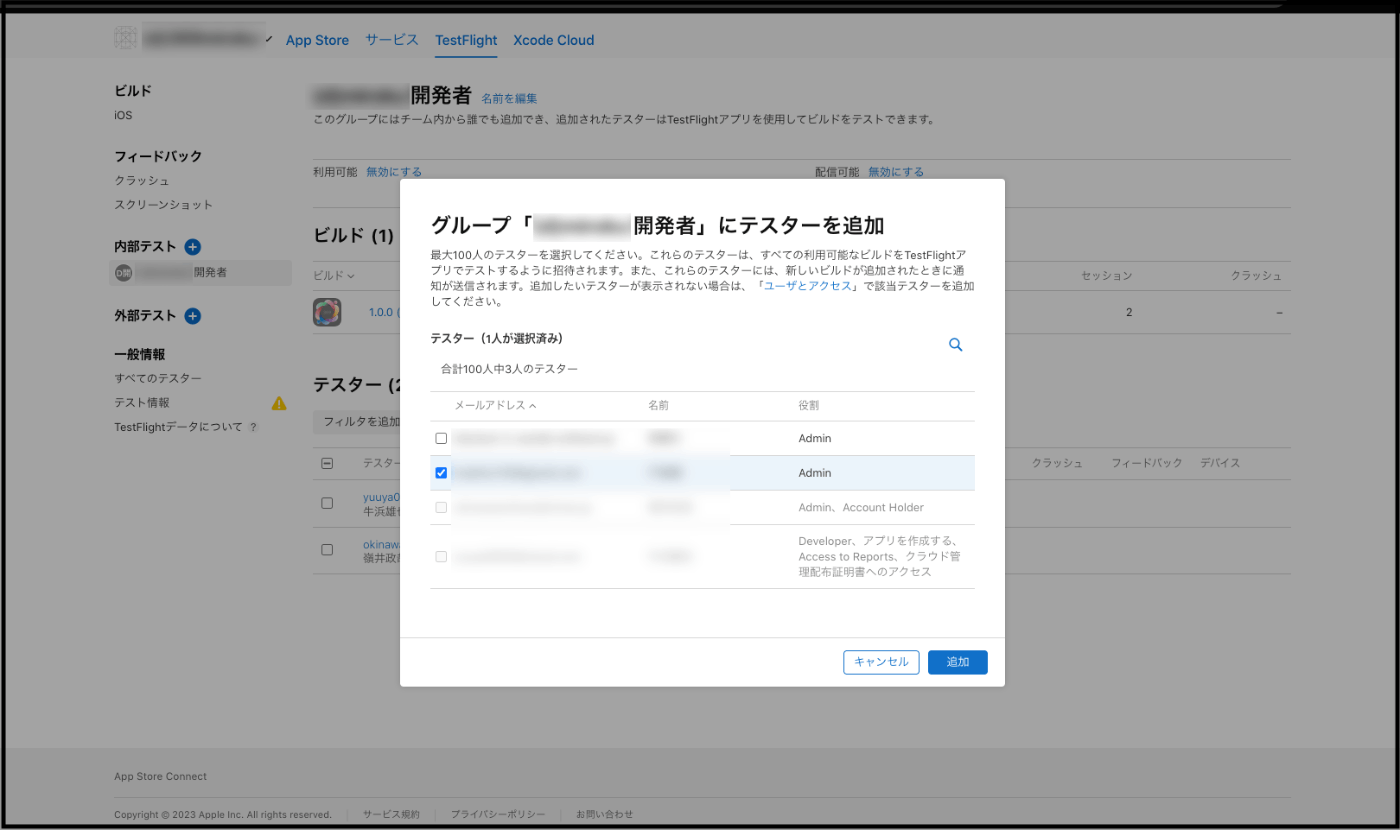Viewport: 1400px width, 830px height.
Task: Open the App Store tab
Action: (x=317, y=40)
